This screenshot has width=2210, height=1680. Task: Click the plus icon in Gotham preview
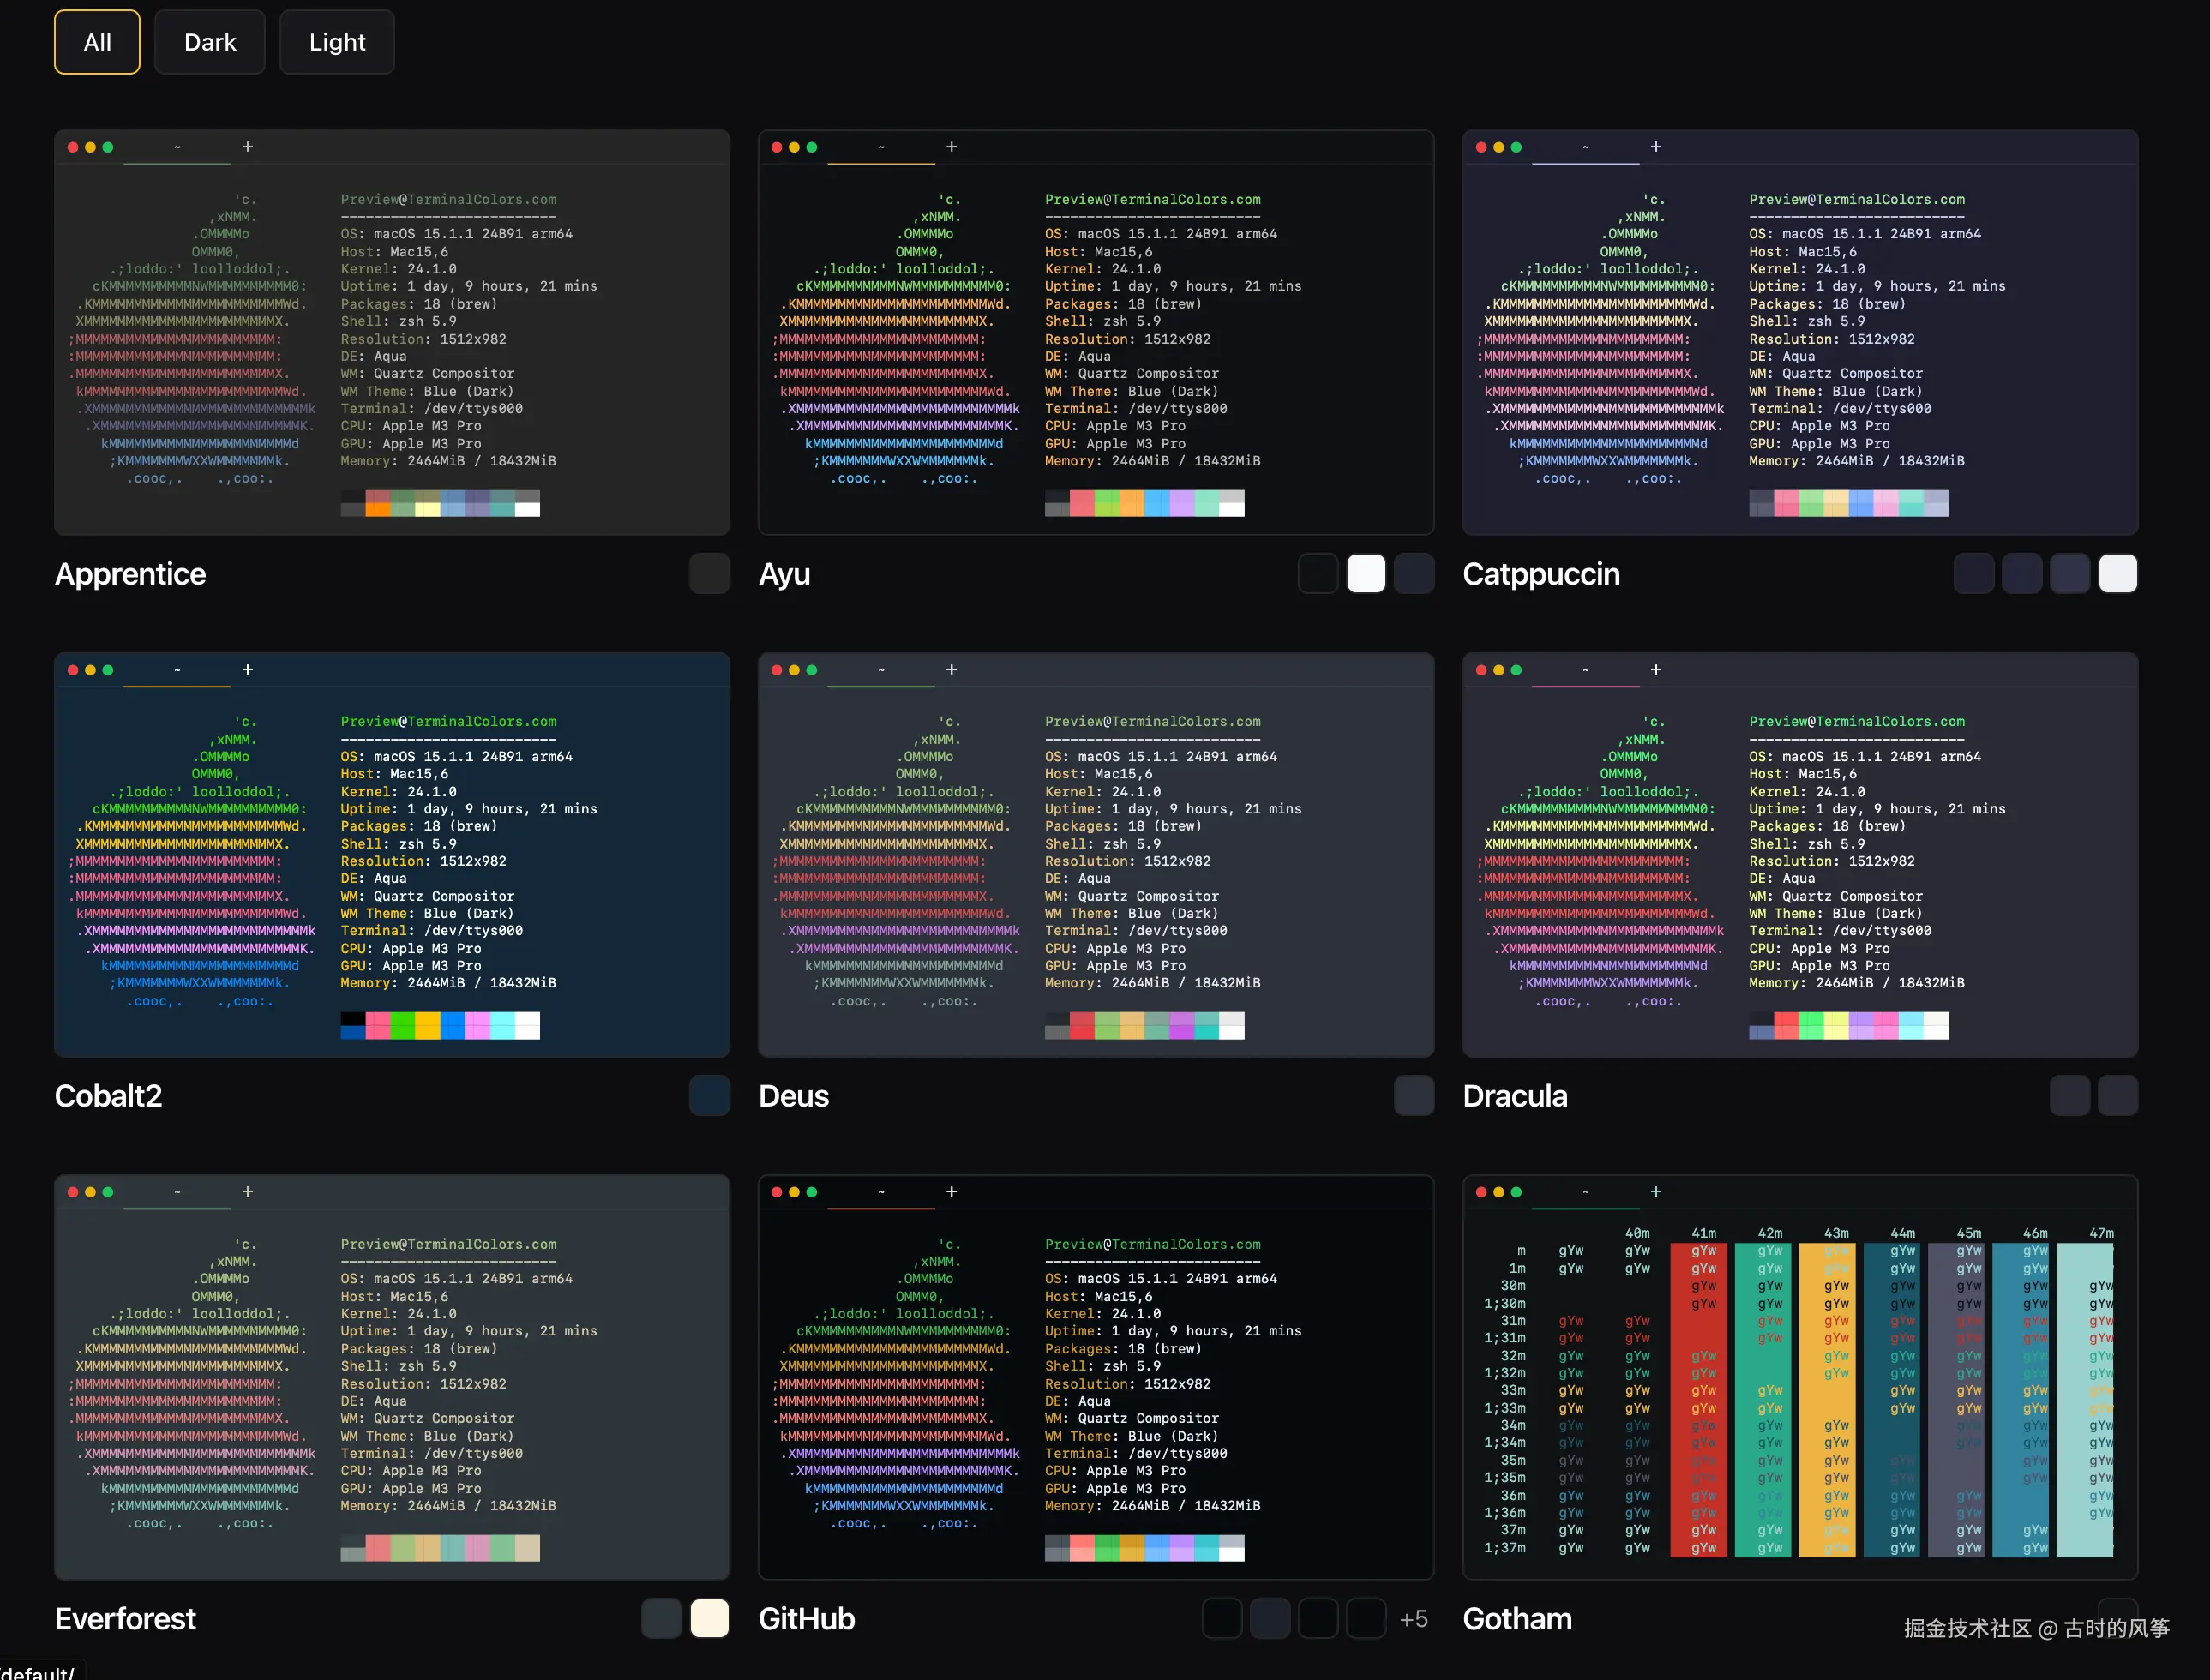pos(1655,1191)
